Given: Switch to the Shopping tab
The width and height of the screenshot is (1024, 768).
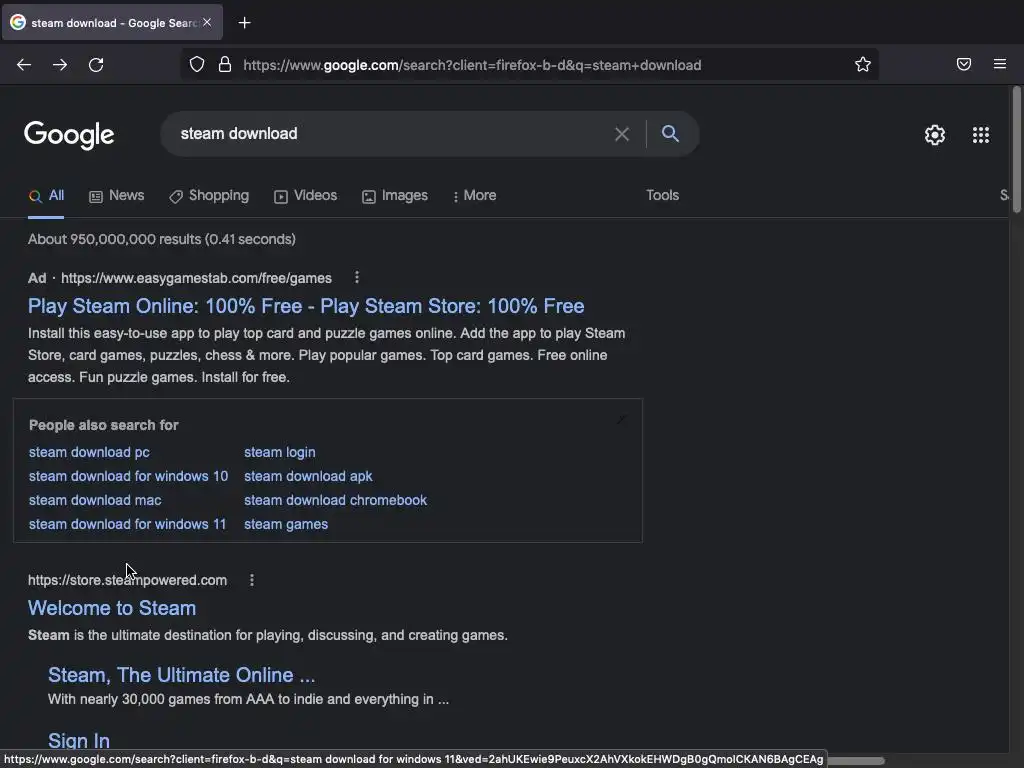Looking at the screenshot, I should (209, 196).
